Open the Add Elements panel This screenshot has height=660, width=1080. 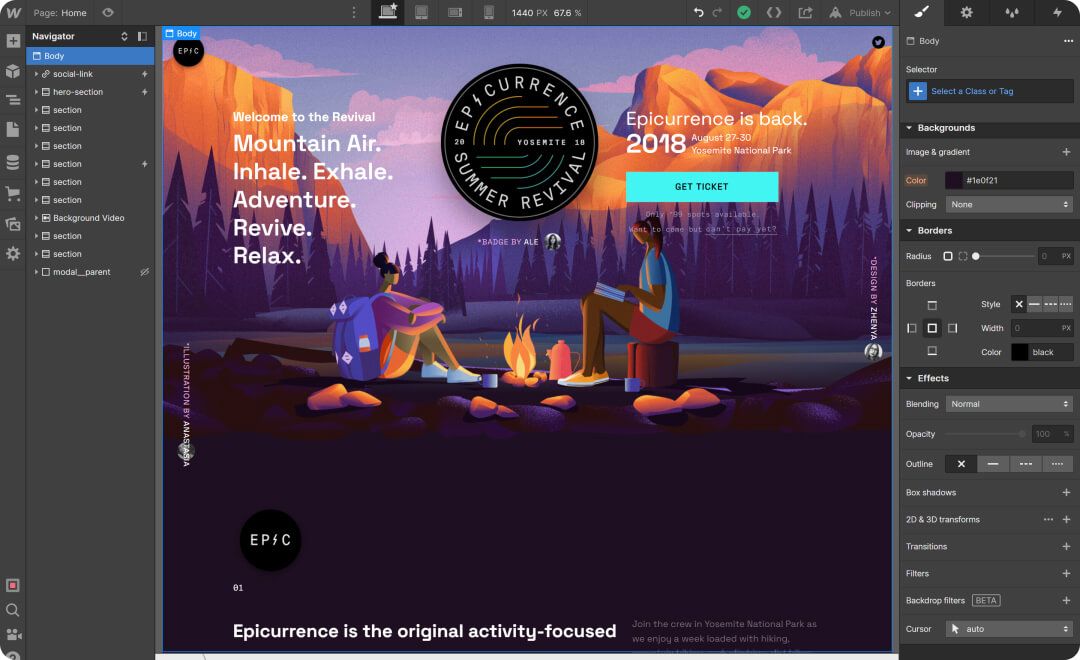[x=13, y=41]
